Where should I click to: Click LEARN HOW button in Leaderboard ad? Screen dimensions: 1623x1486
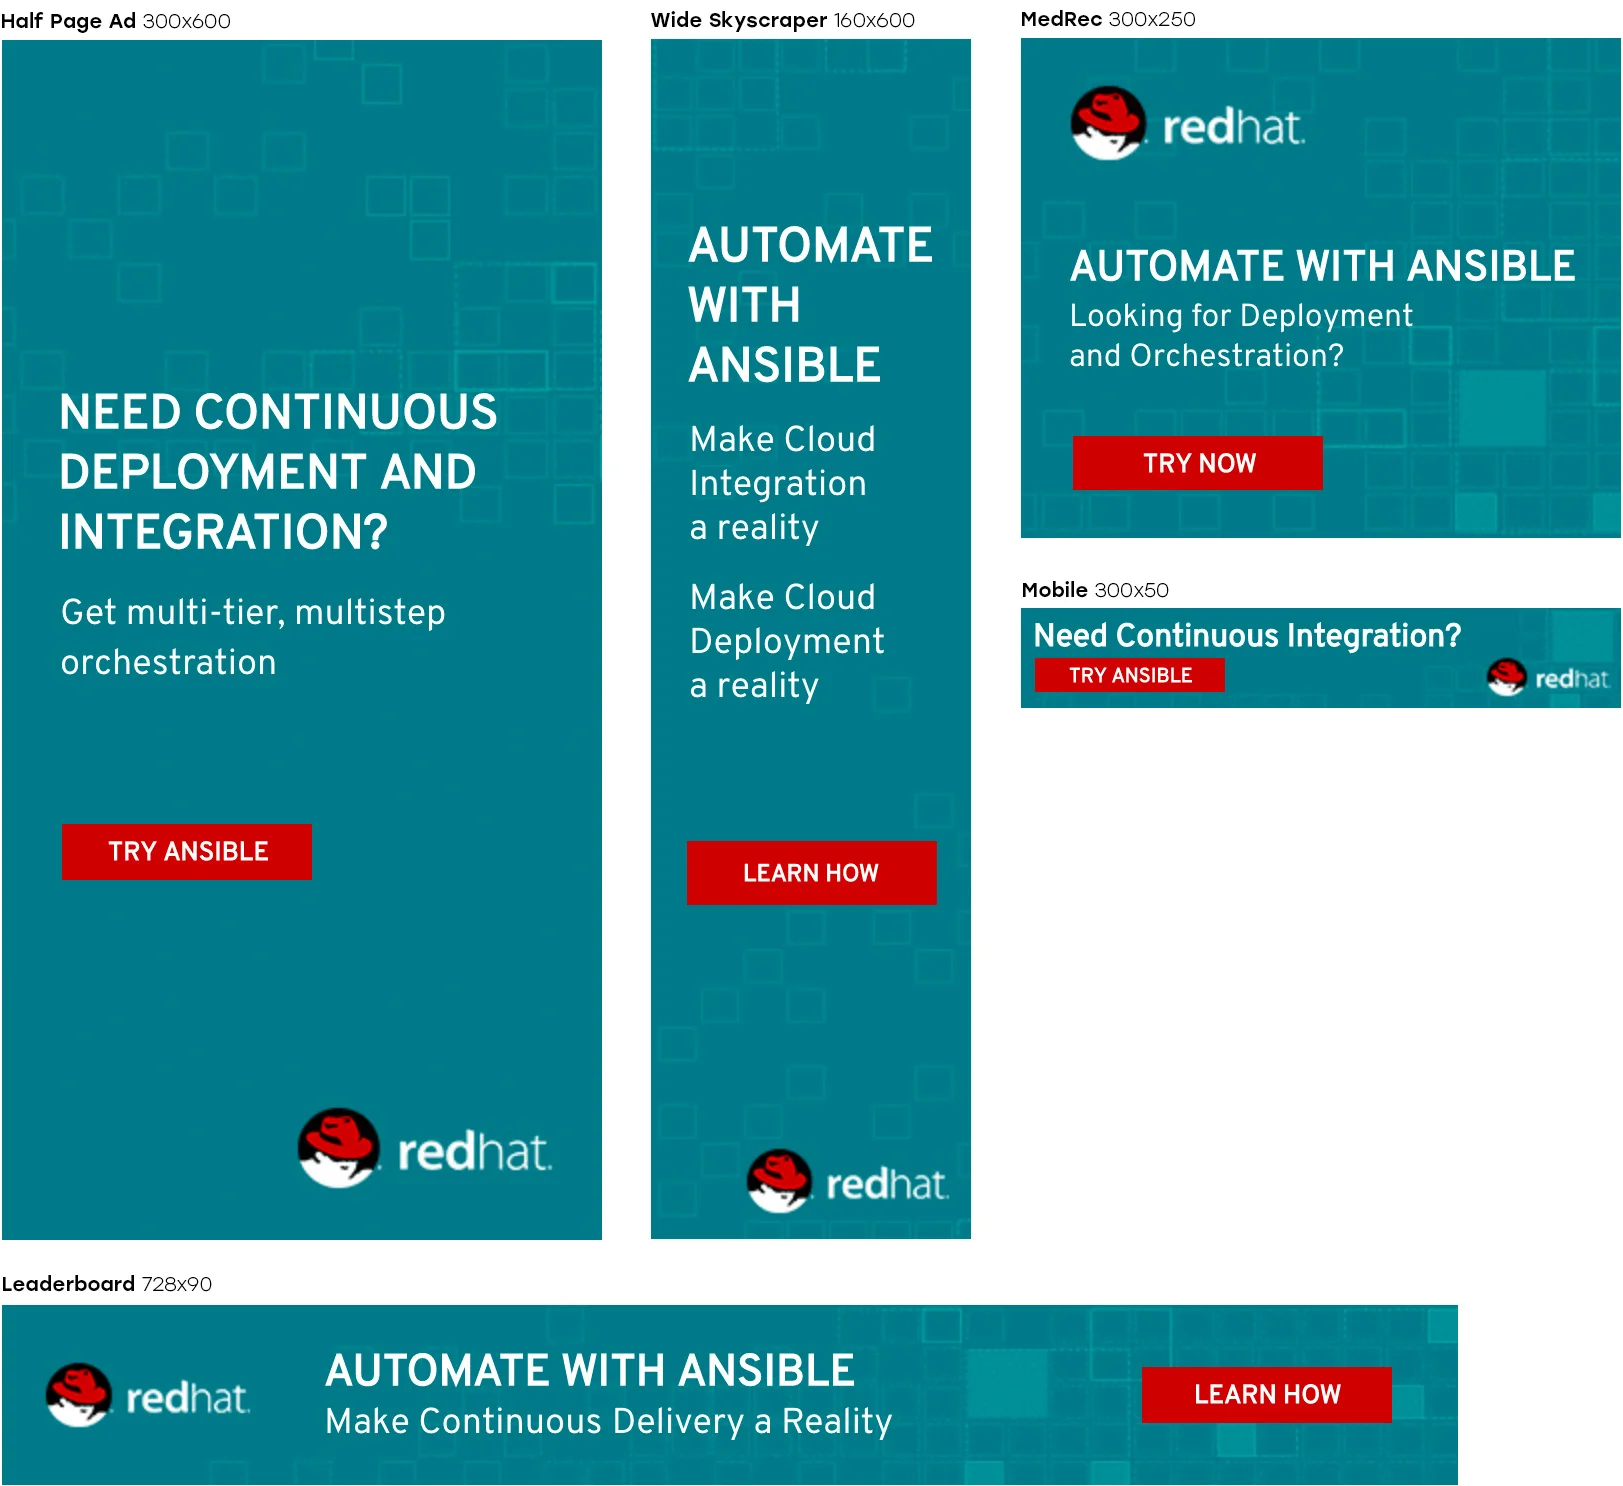[x=1267, y=1394]
